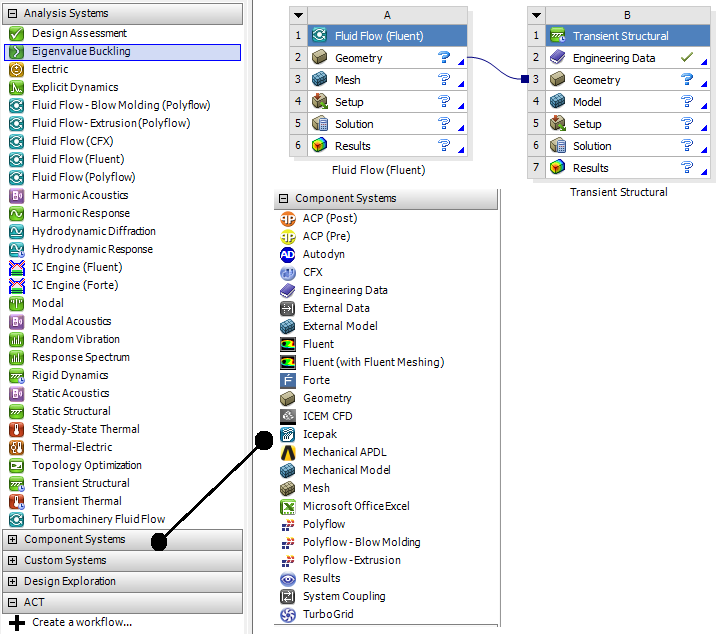Click the Mechanical APDL component icon

[288, 453]
